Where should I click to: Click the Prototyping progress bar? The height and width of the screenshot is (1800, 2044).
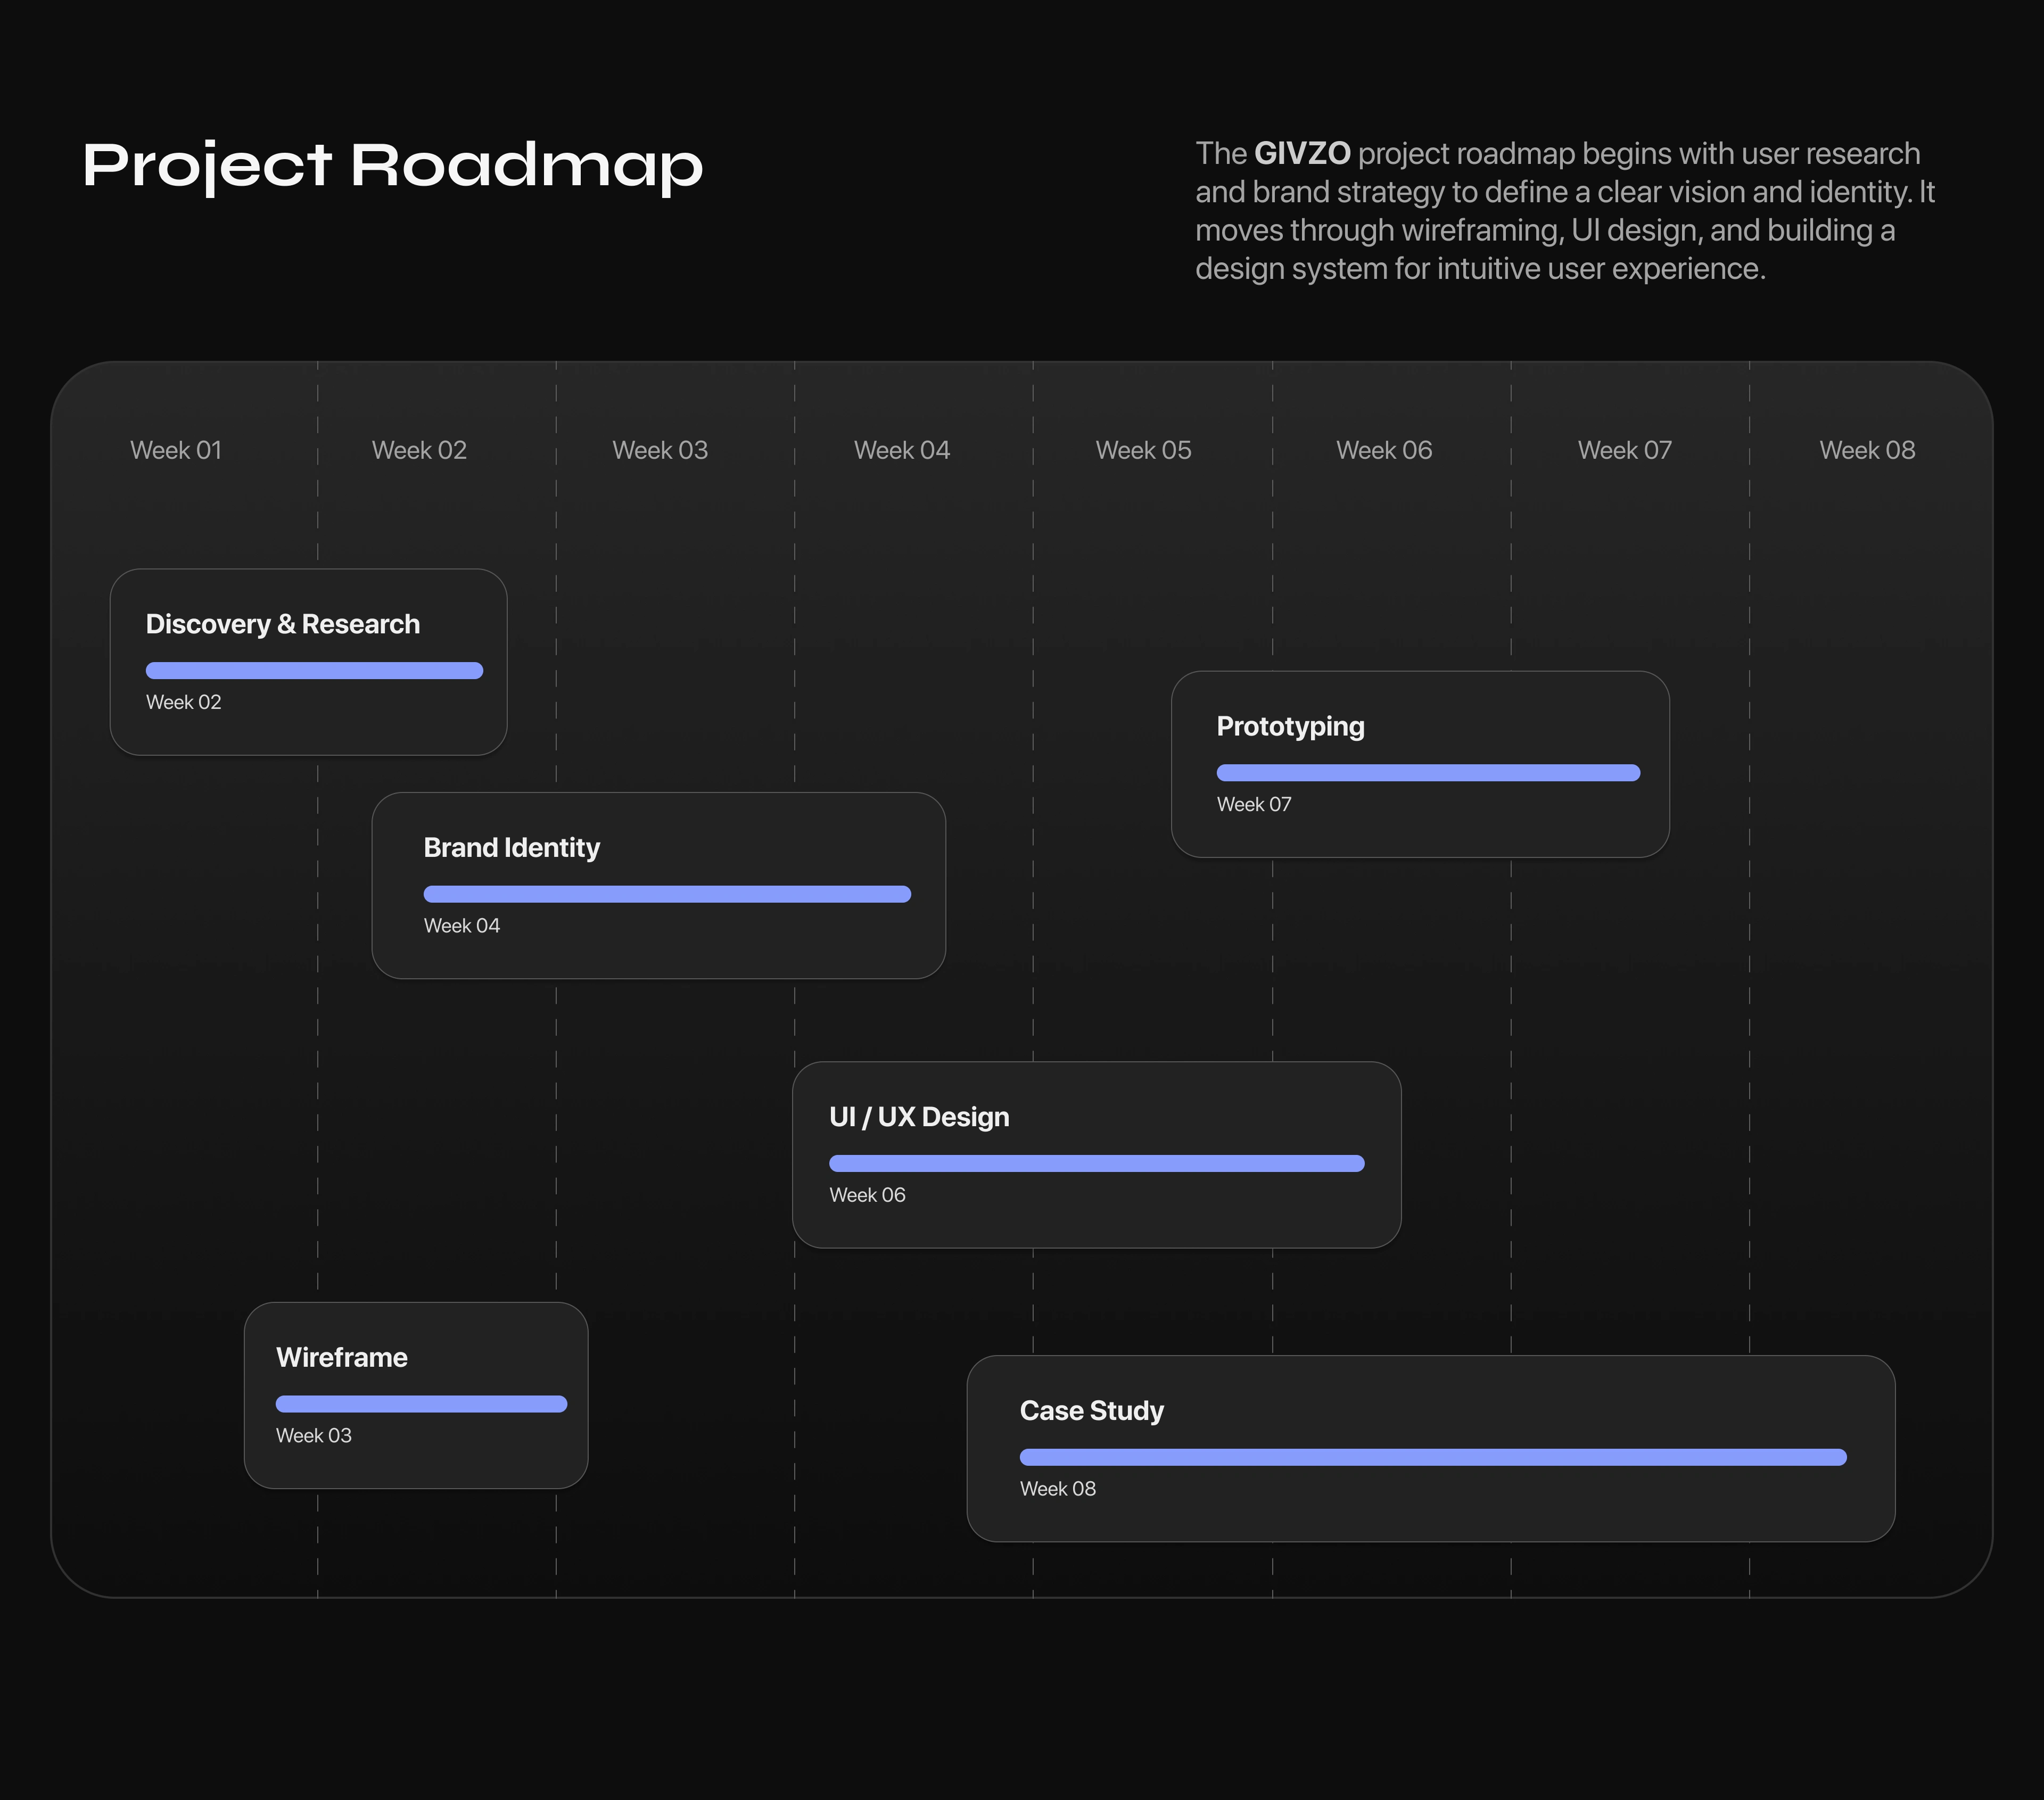1427,773
